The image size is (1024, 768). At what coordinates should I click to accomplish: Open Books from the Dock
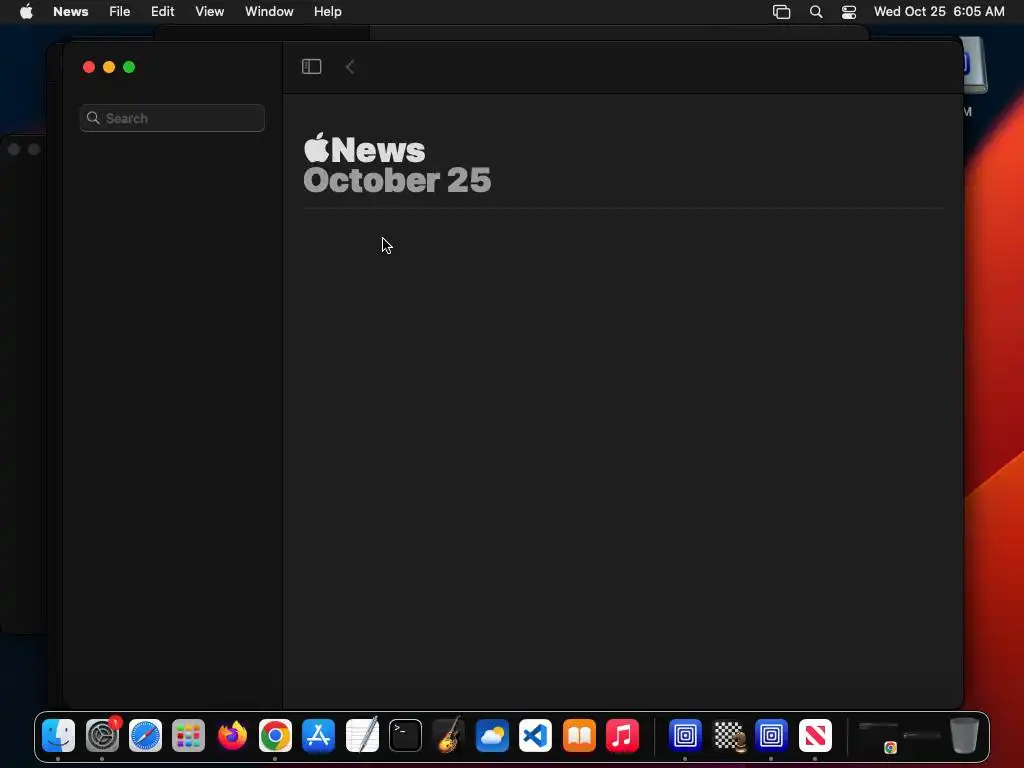point(579,736)
